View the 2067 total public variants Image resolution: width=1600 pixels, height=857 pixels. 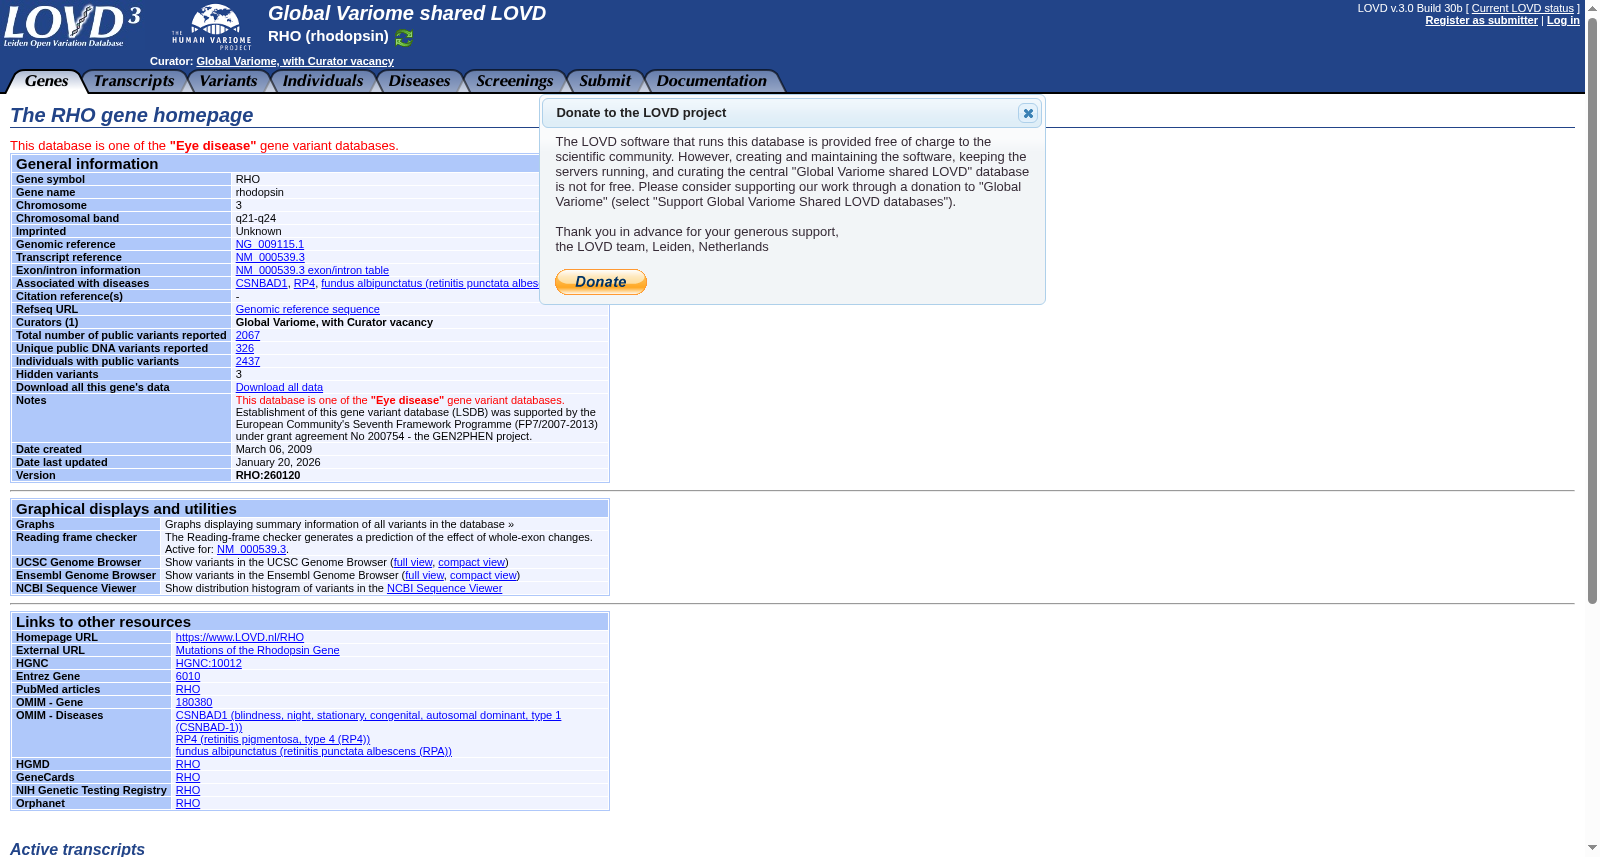coord(247,335)
